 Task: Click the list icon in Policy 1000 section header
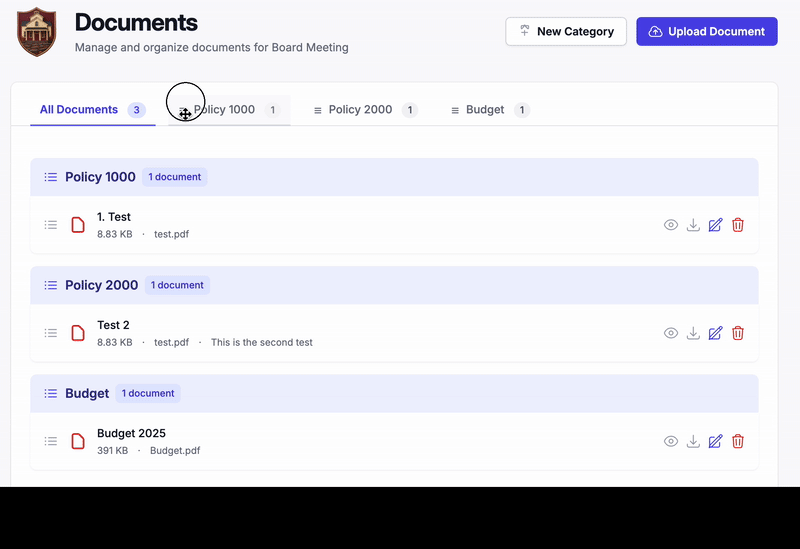[x=51, y=177]
